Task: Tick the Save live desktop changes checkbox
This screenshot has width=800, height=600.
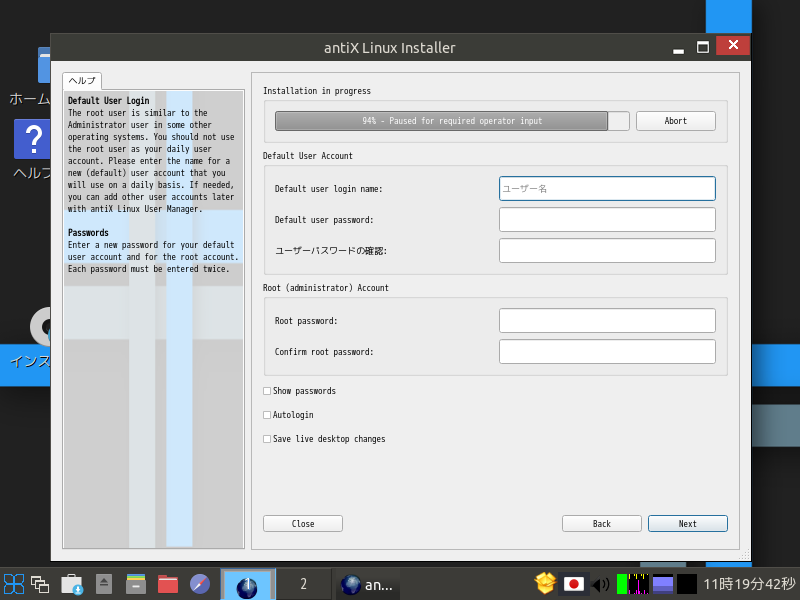Action: click(x=267, y=439)
